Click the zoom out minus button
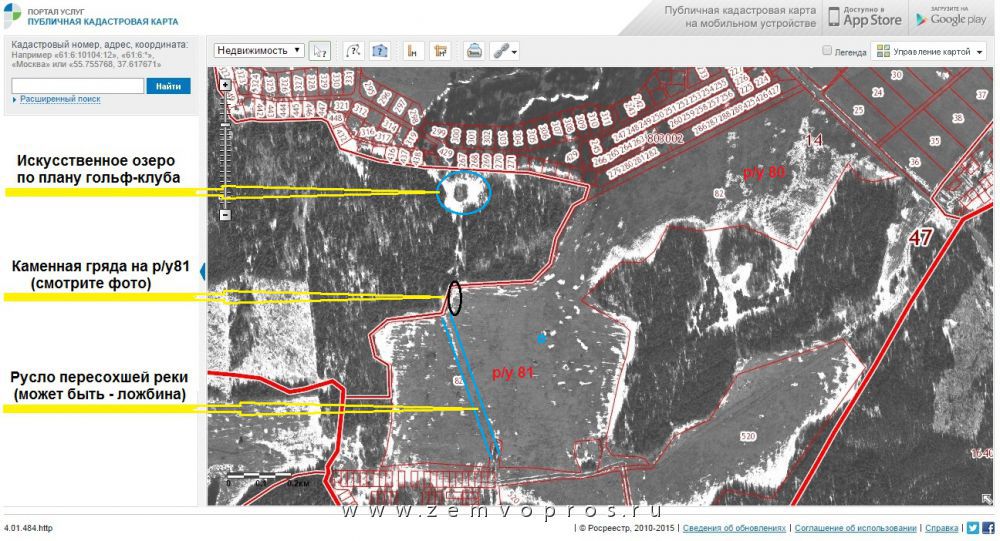 click(x=225, y=214)
